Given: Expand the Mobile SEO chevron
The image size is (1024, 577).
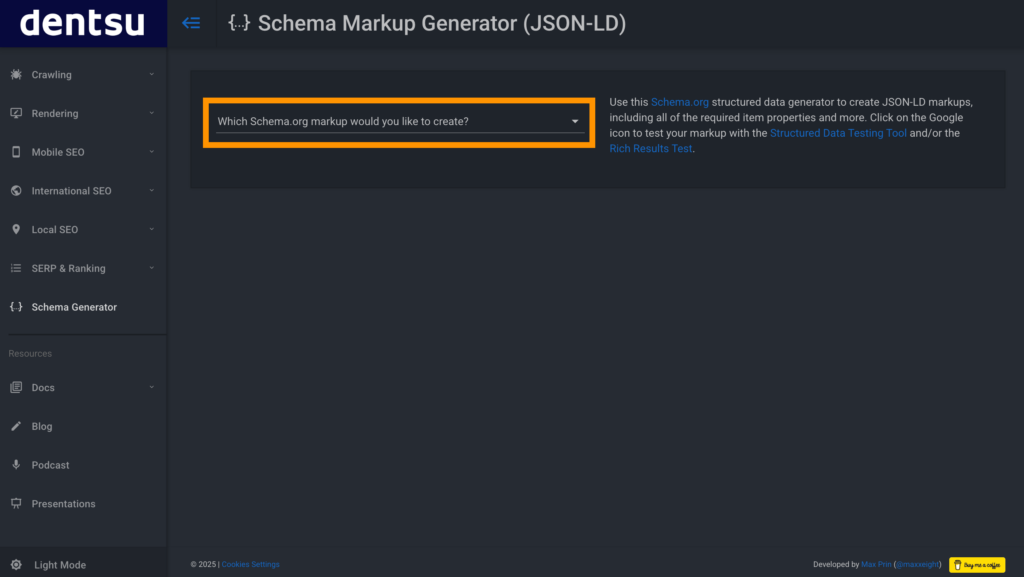Looking at the screenshot, I should (152, 152).
